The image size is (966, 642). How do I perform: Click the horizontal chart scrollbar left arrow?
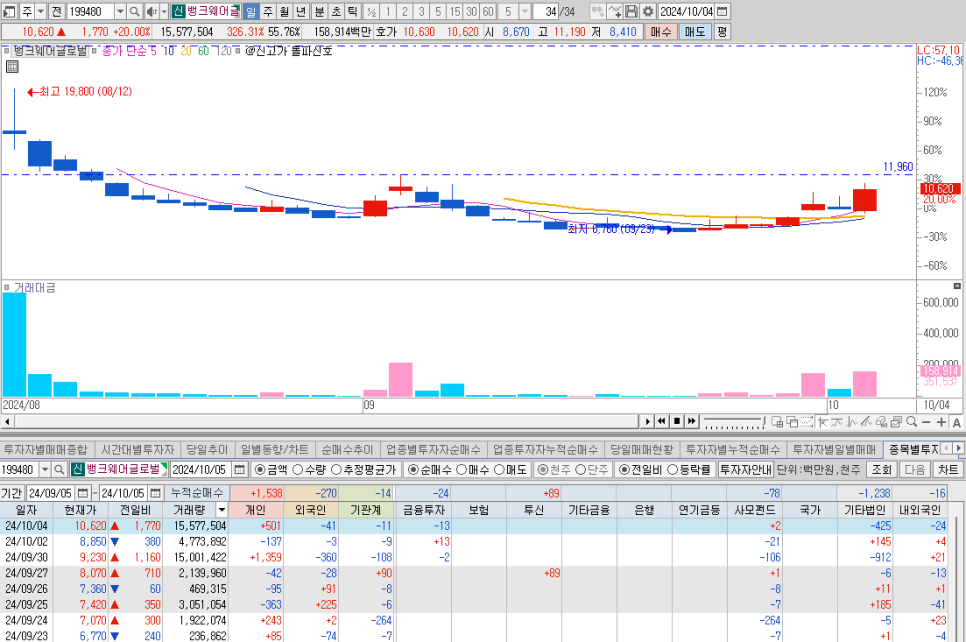[7, 422]
